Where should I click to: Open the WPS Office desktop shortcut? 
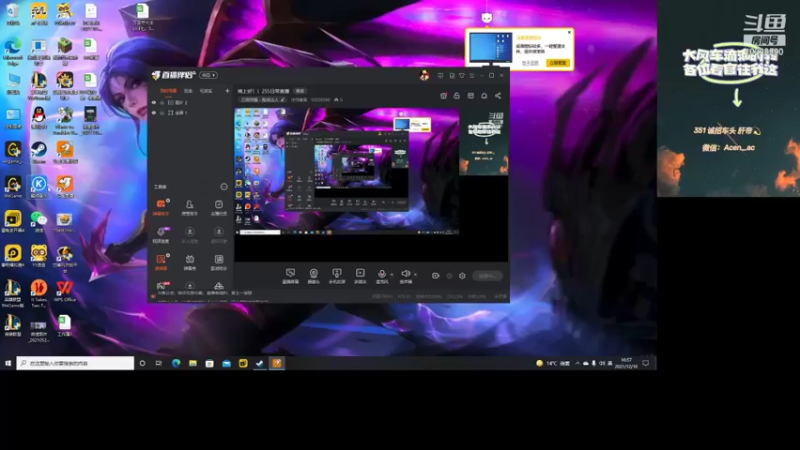click(65, 291)
